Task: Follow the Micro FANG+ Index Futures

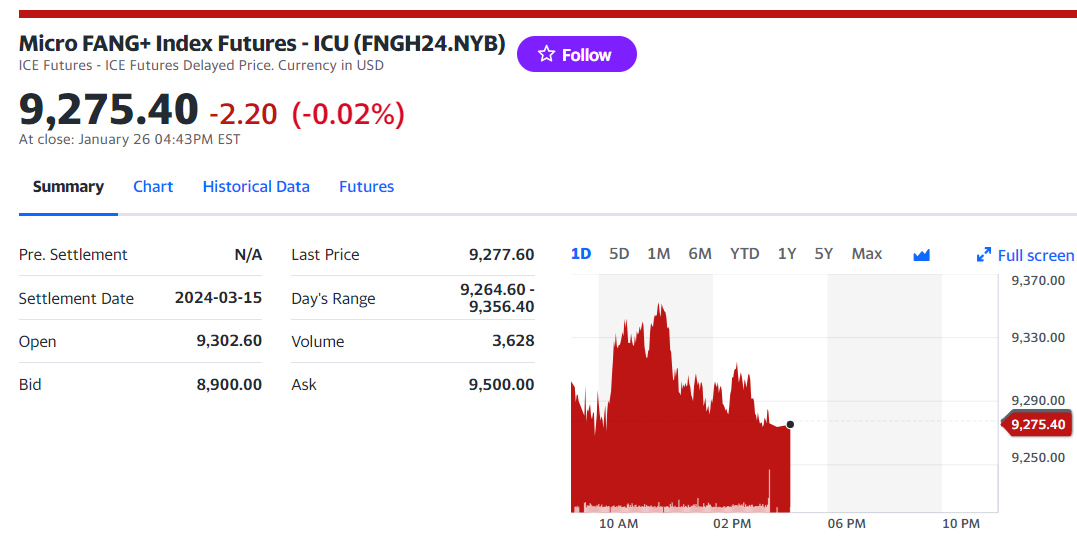Action: [577, 54]
